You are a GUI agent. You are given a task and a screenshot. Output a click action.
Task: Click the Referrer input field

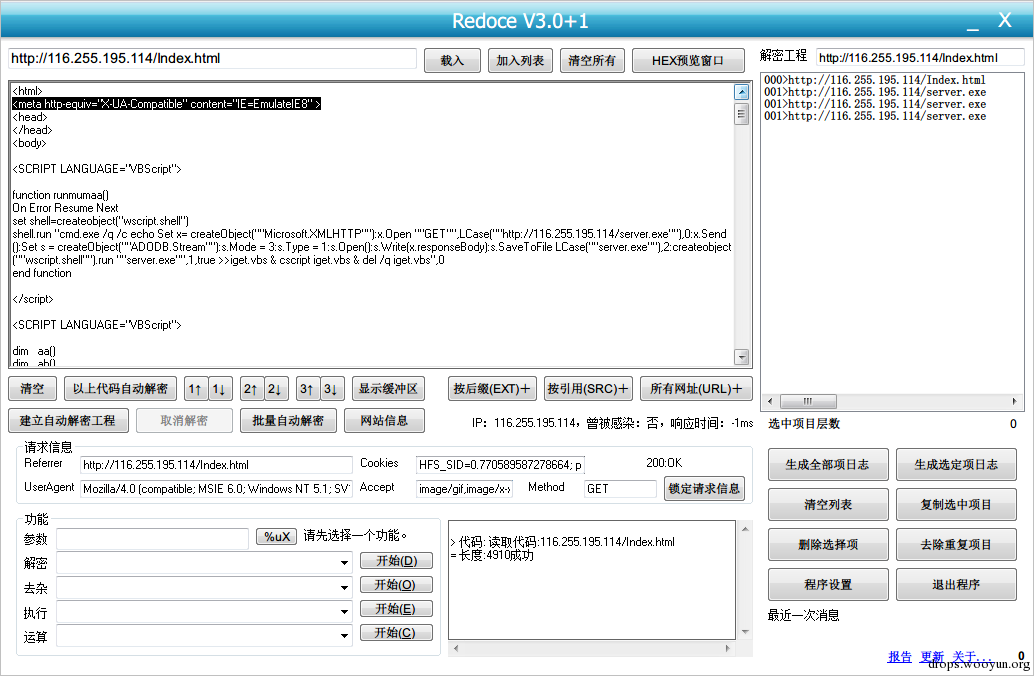point(216,465)
